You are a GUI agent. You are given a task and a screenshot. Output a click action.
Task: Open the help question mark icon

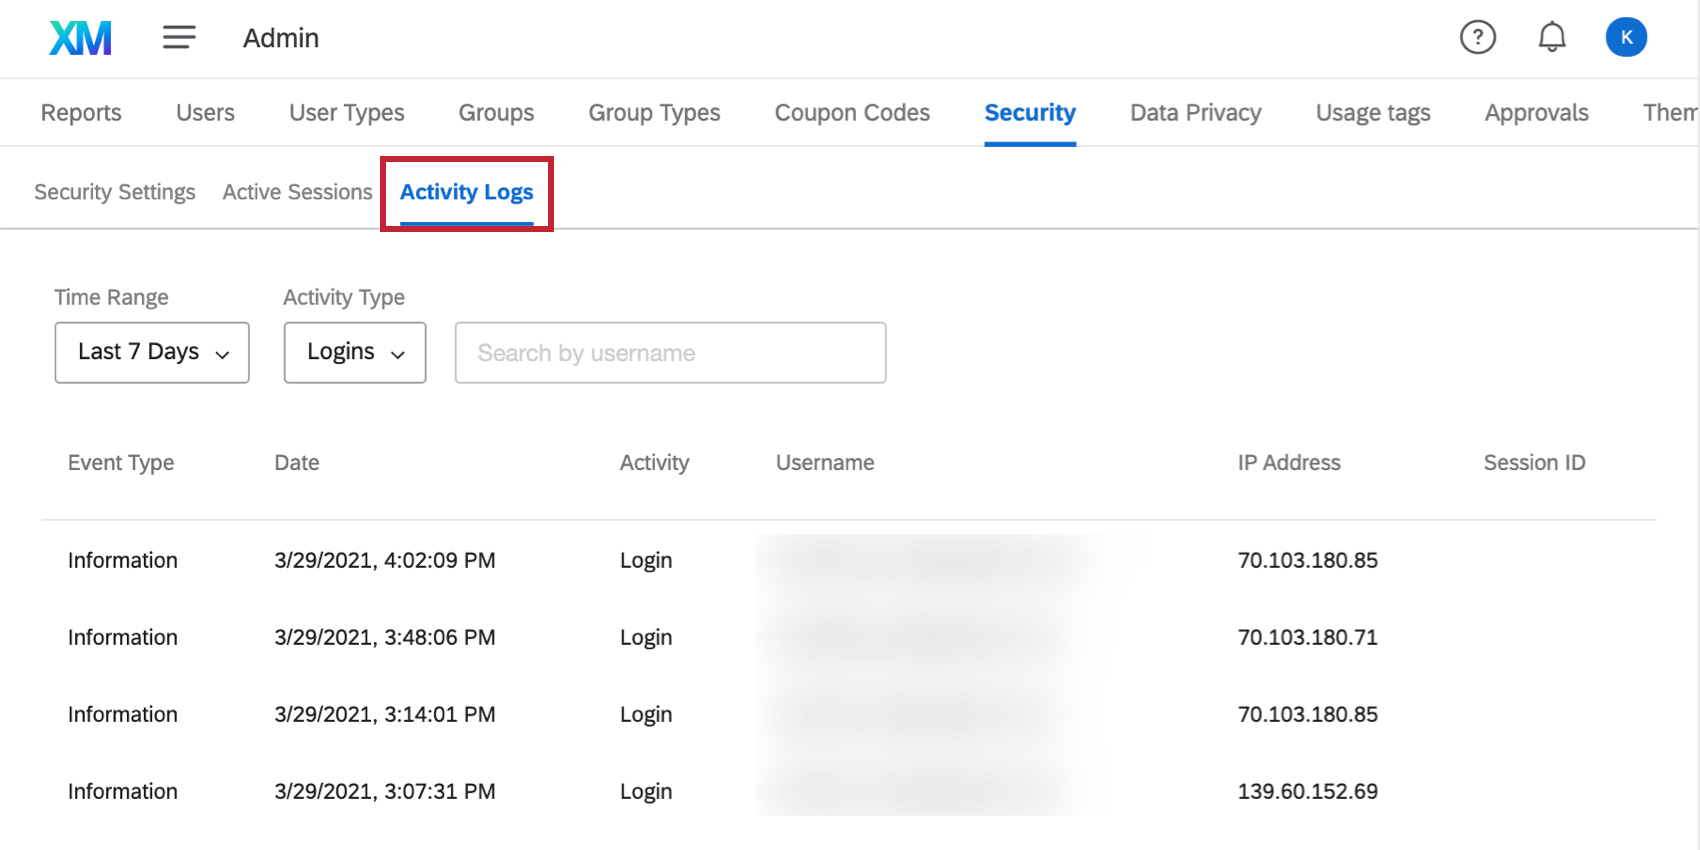click(x=1477, y=38)
